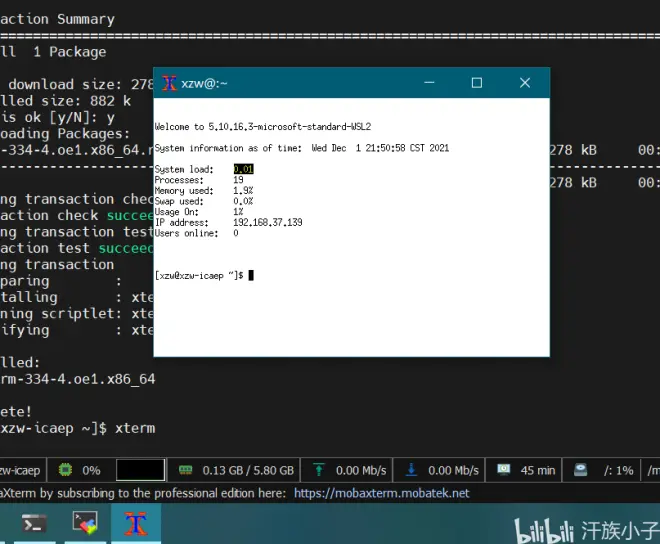This screenshot has width=660, height=544.
Task: Click the RAM memory icon in status bar
Action: [x=186, y=470]
